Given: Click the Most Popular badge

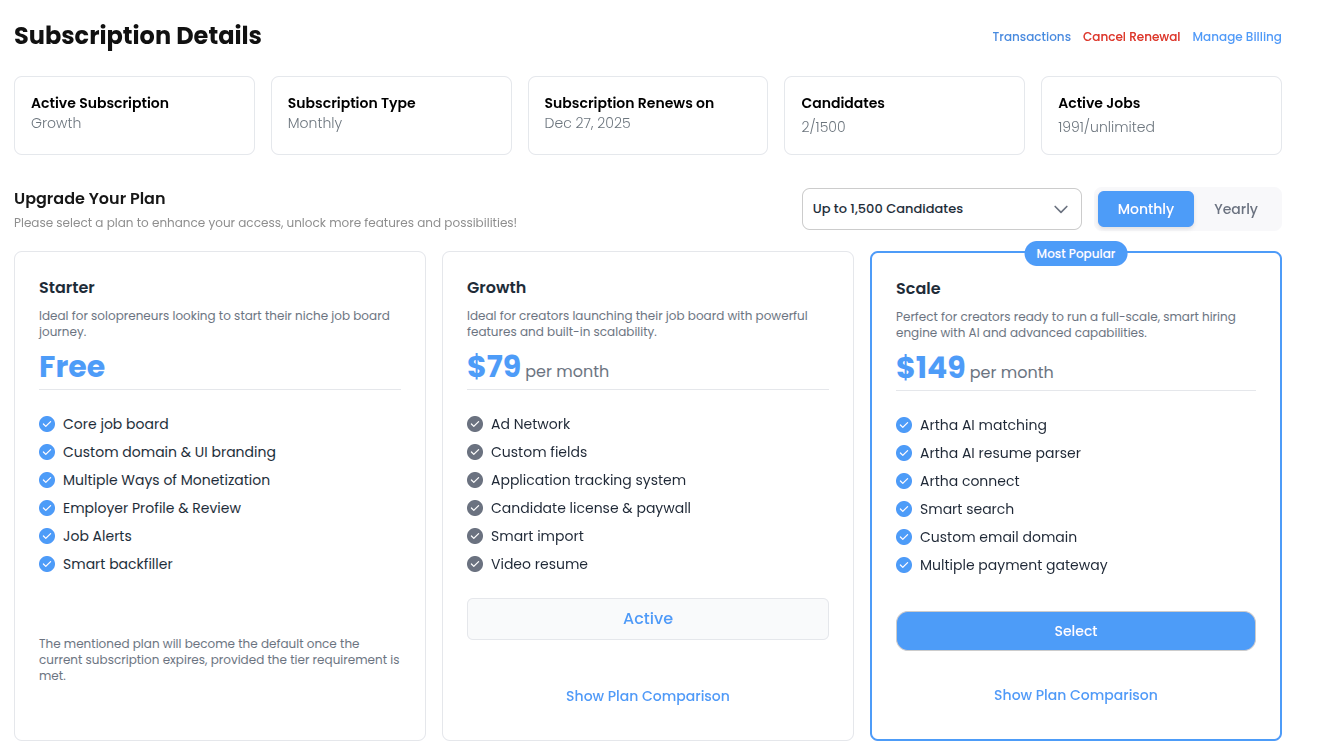Looking at the screenshot, I should (1075, 254).
